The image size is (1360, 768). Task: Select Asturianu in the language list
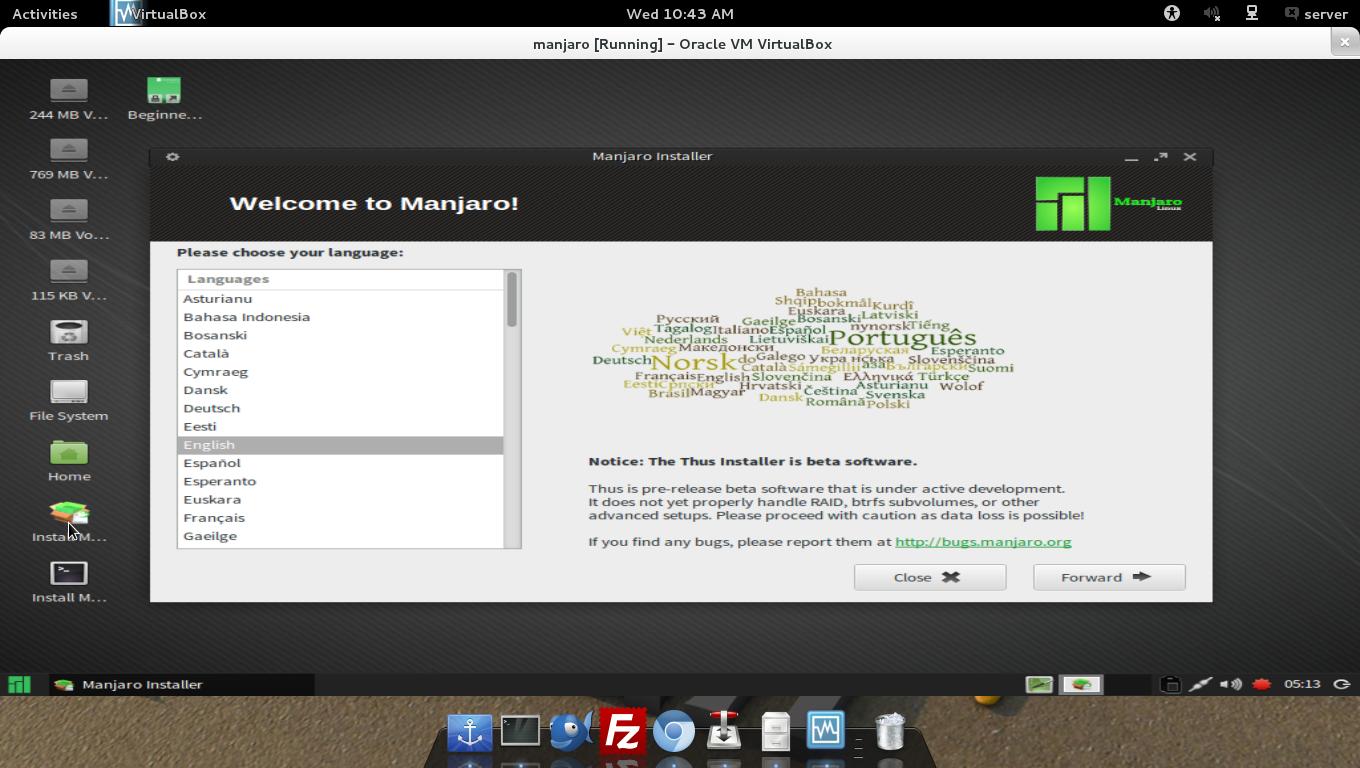341,299
